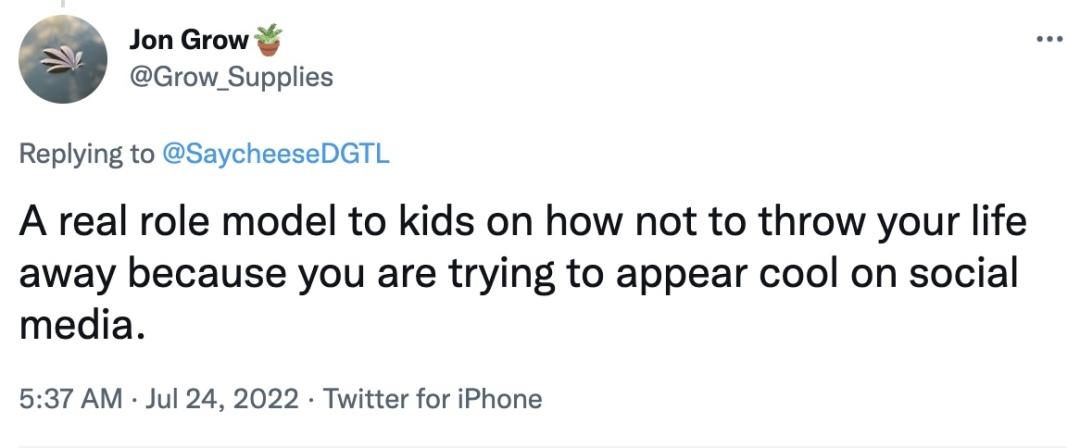1080x448 pixels.
Task: Click the thread connector line above avatar
Action: 63,4
